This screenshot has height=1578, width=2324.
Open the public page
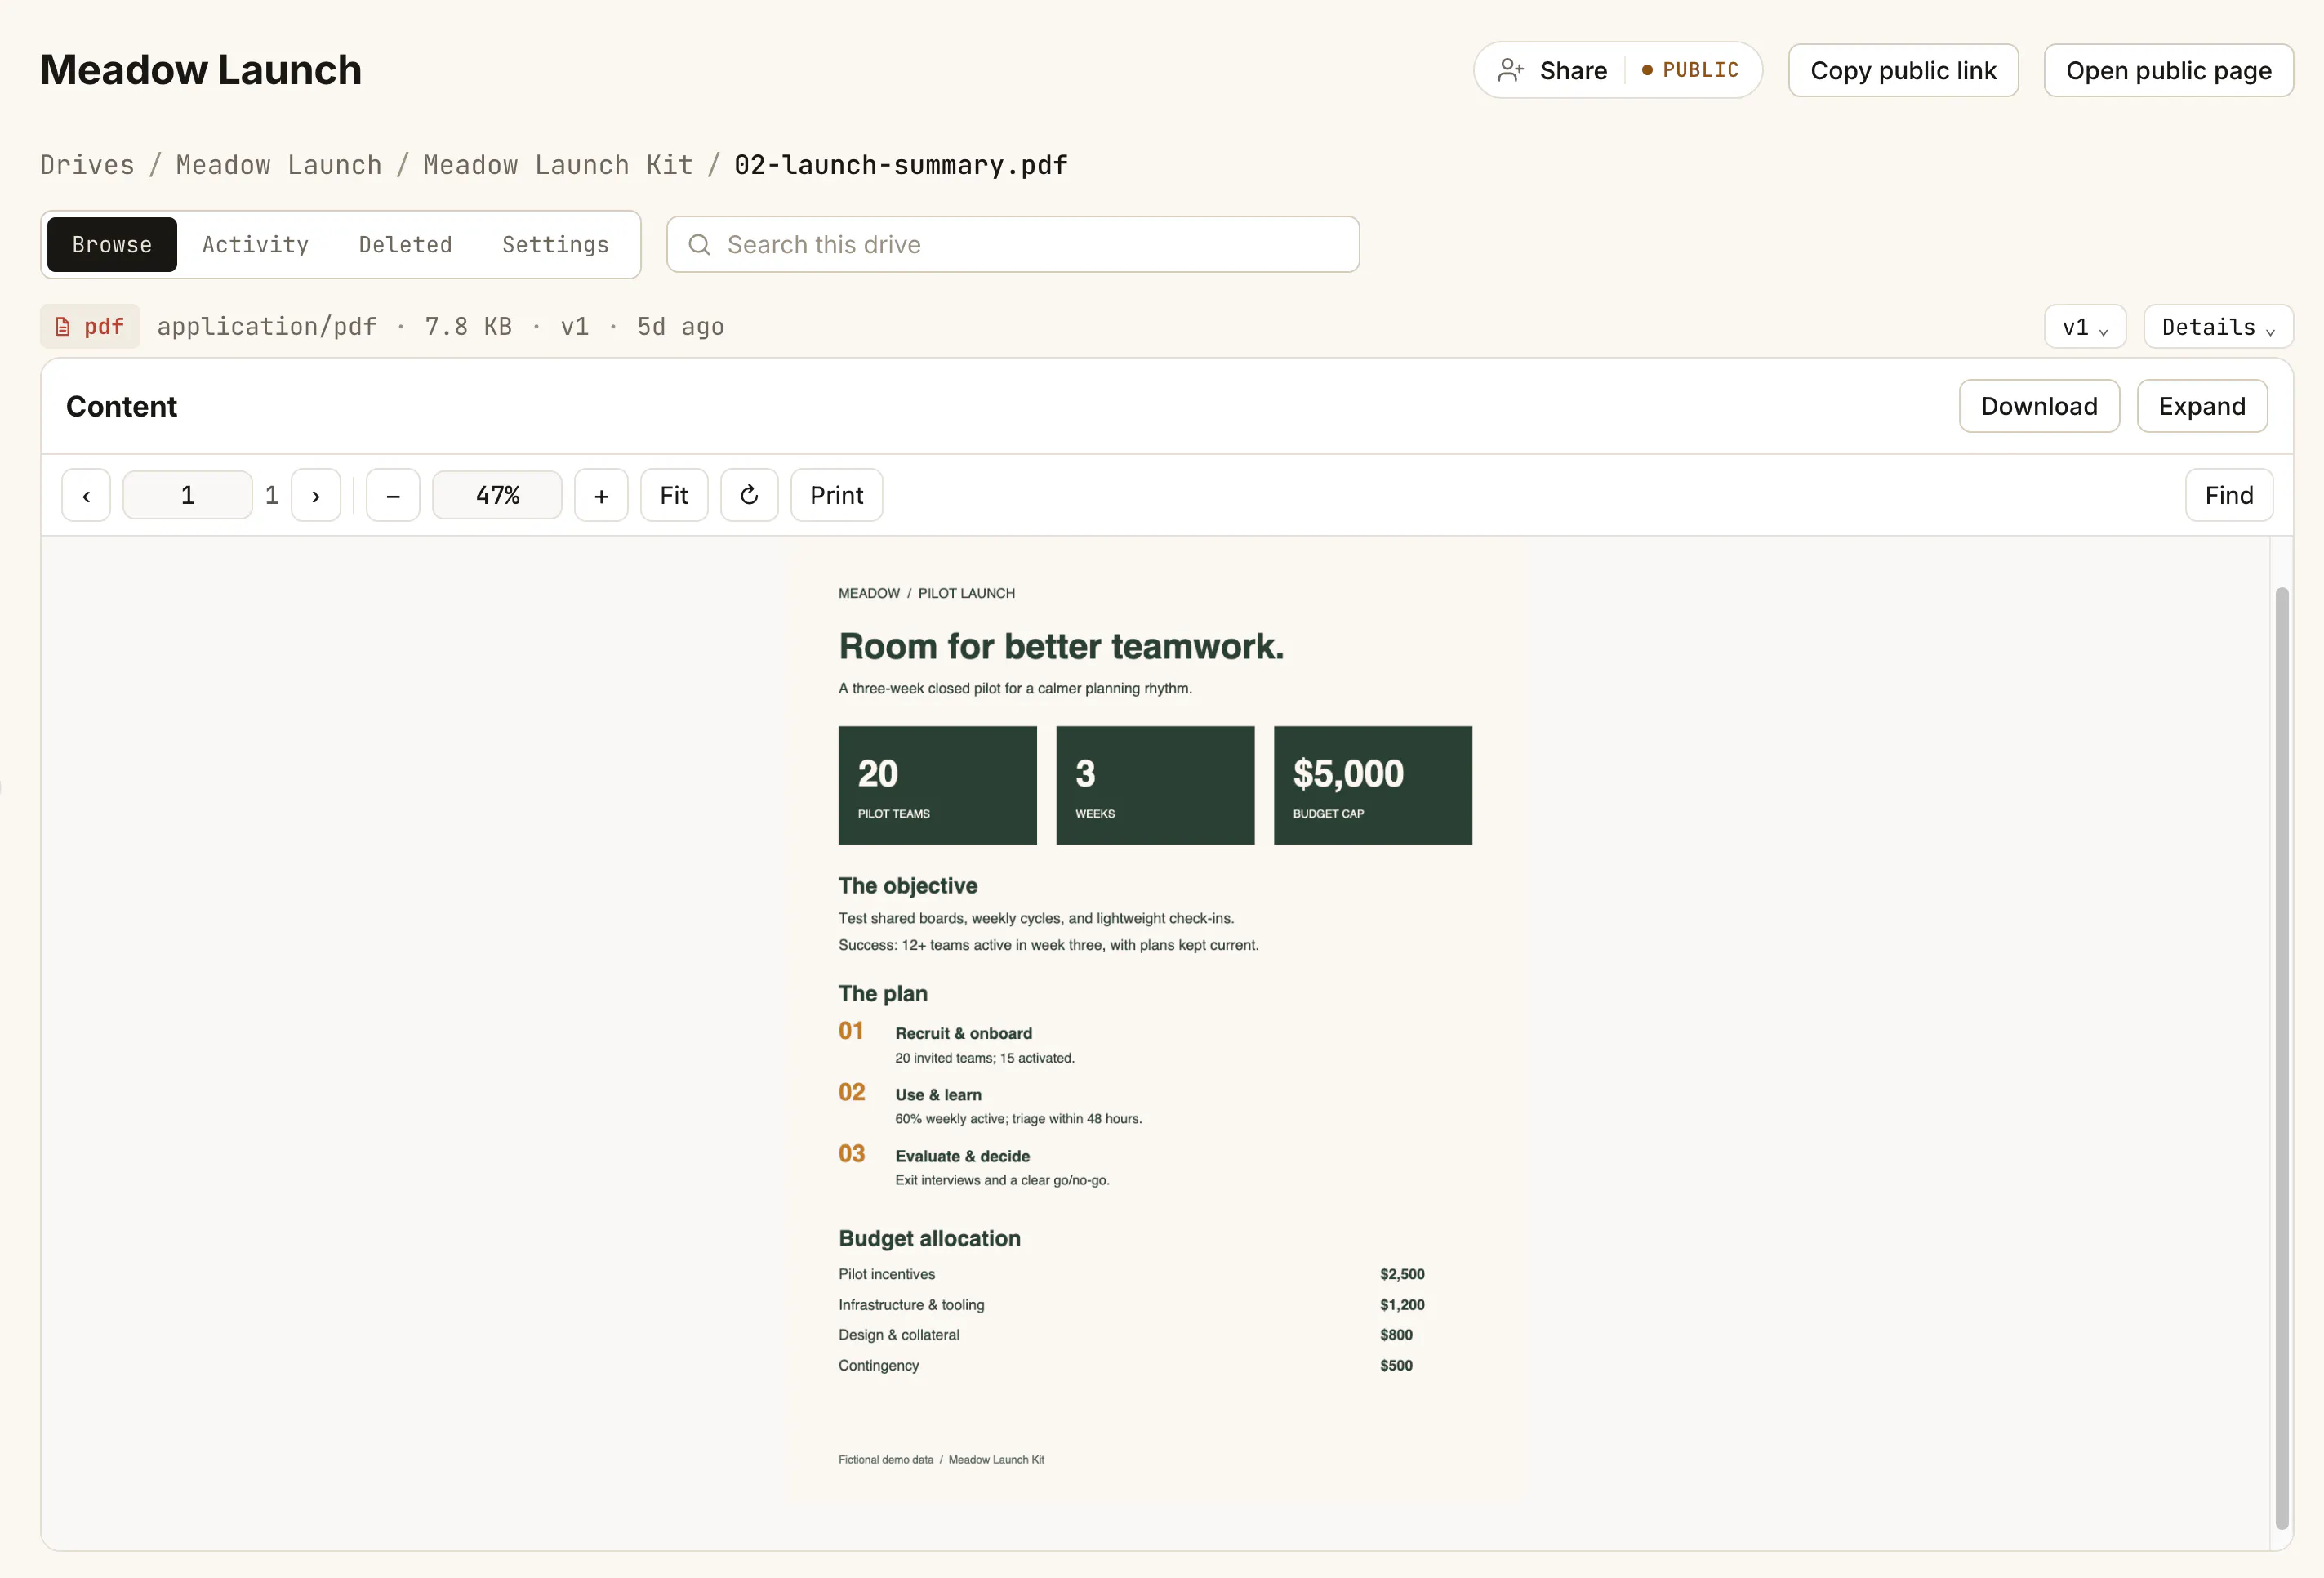point(2168,70)
